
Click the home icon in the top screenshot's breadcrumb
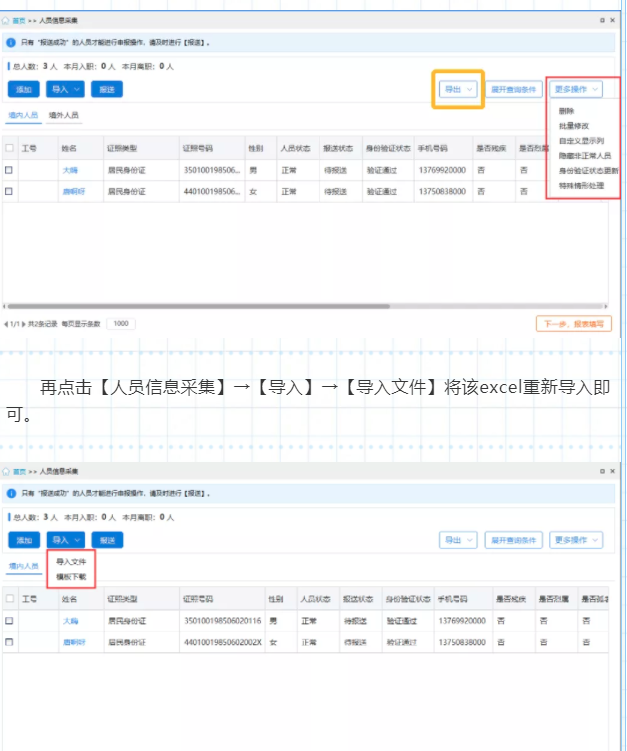click(7, 20)
